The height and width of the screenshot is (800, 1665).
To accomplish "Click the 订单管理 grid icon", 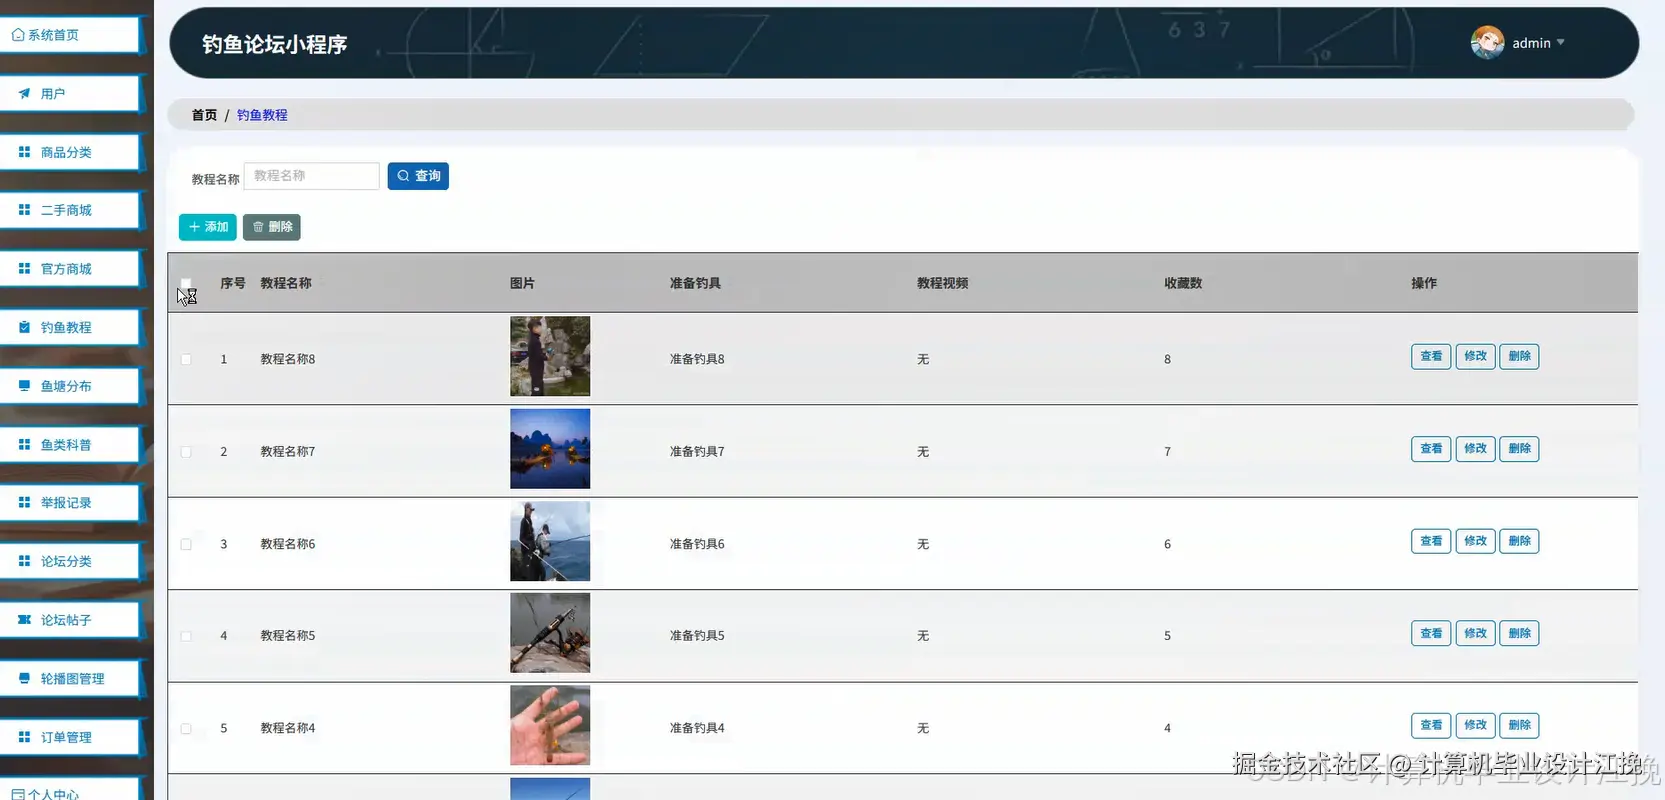I will click(24, 737).
